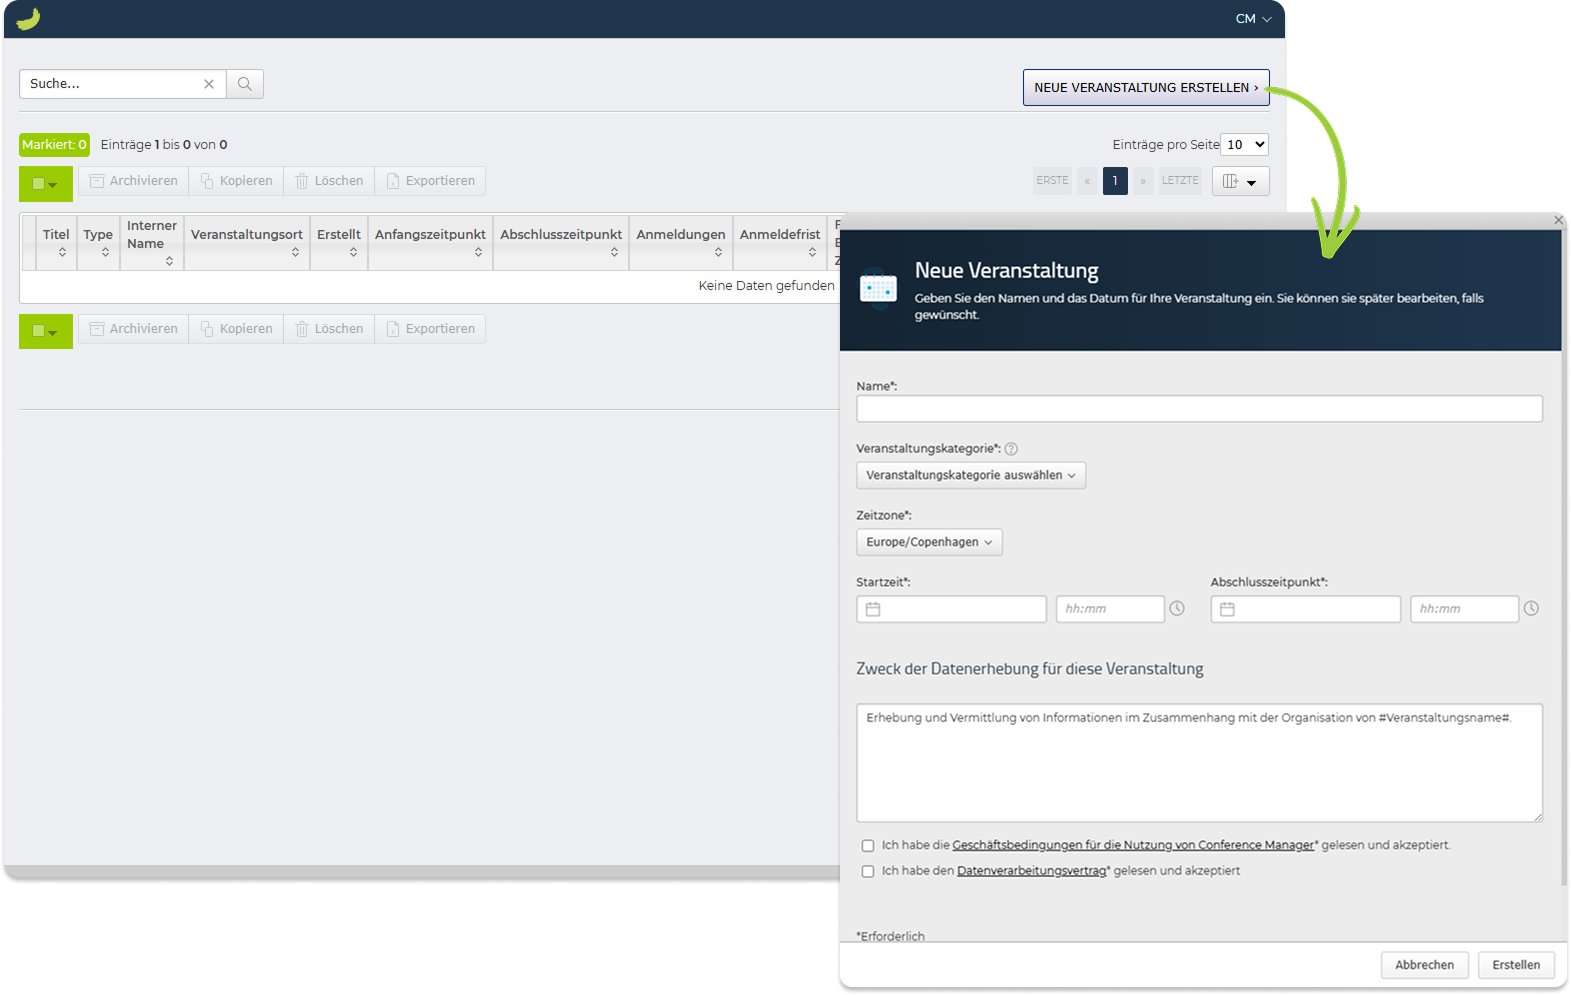This screenshot has width=1571, height=995.
Task: Click Neue Veranstaltung Erstellen button
Action: 1146,88
